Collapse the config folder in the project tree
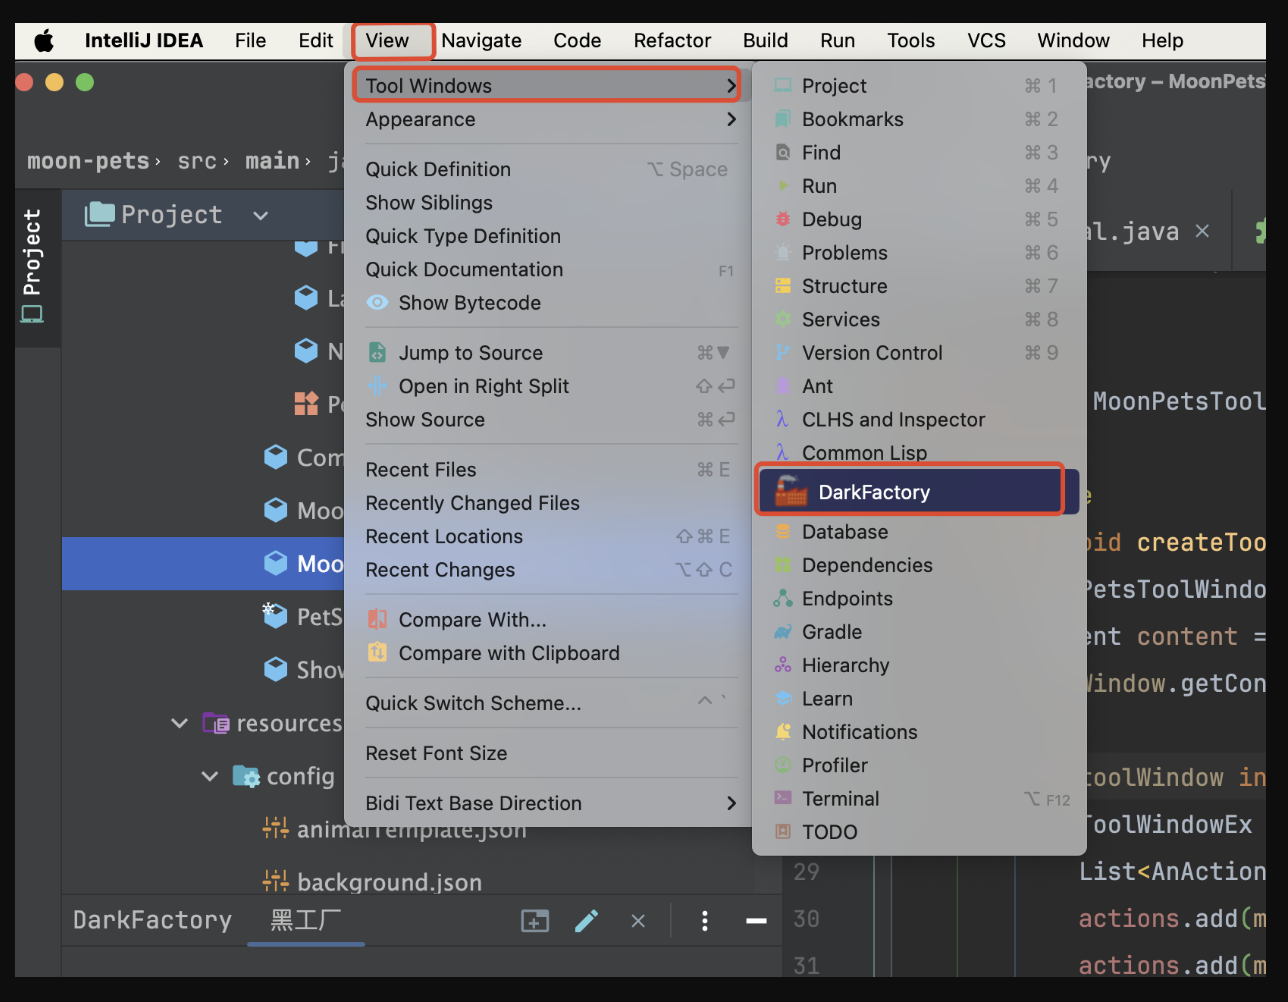This screenshot has width=1288, height=1002. [x=209, y=776]
